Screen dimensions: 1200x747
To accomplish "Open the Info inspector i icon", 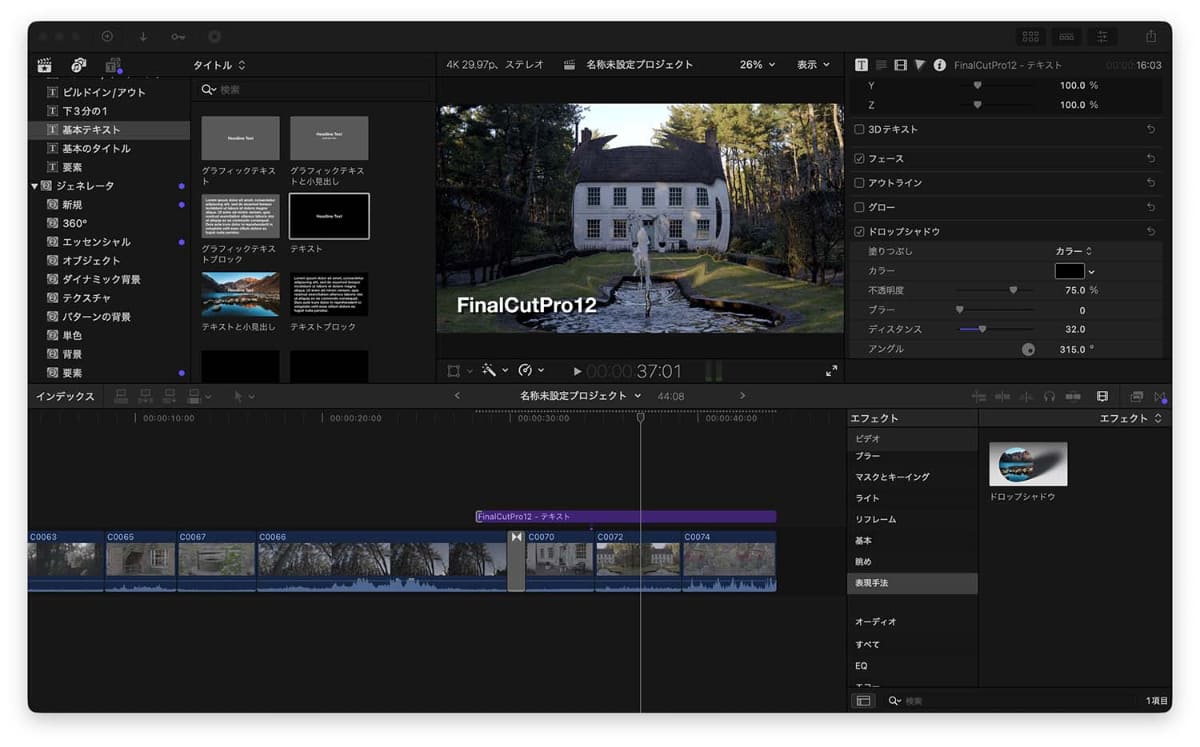I will tap(940, 65).
